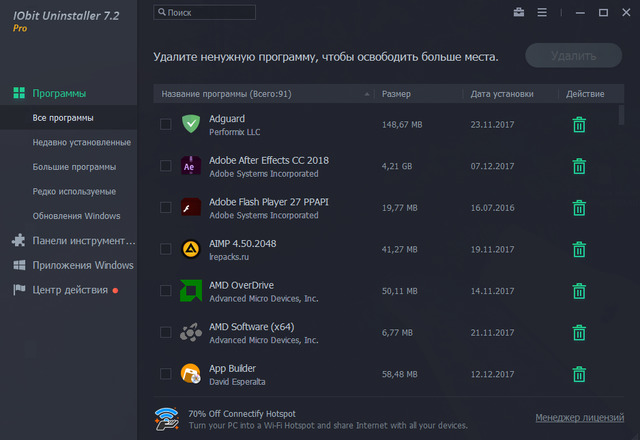Viewport: 640px width, 440px height.
Task: Open the toolbox icon in title bar
Action: [519, 13]
